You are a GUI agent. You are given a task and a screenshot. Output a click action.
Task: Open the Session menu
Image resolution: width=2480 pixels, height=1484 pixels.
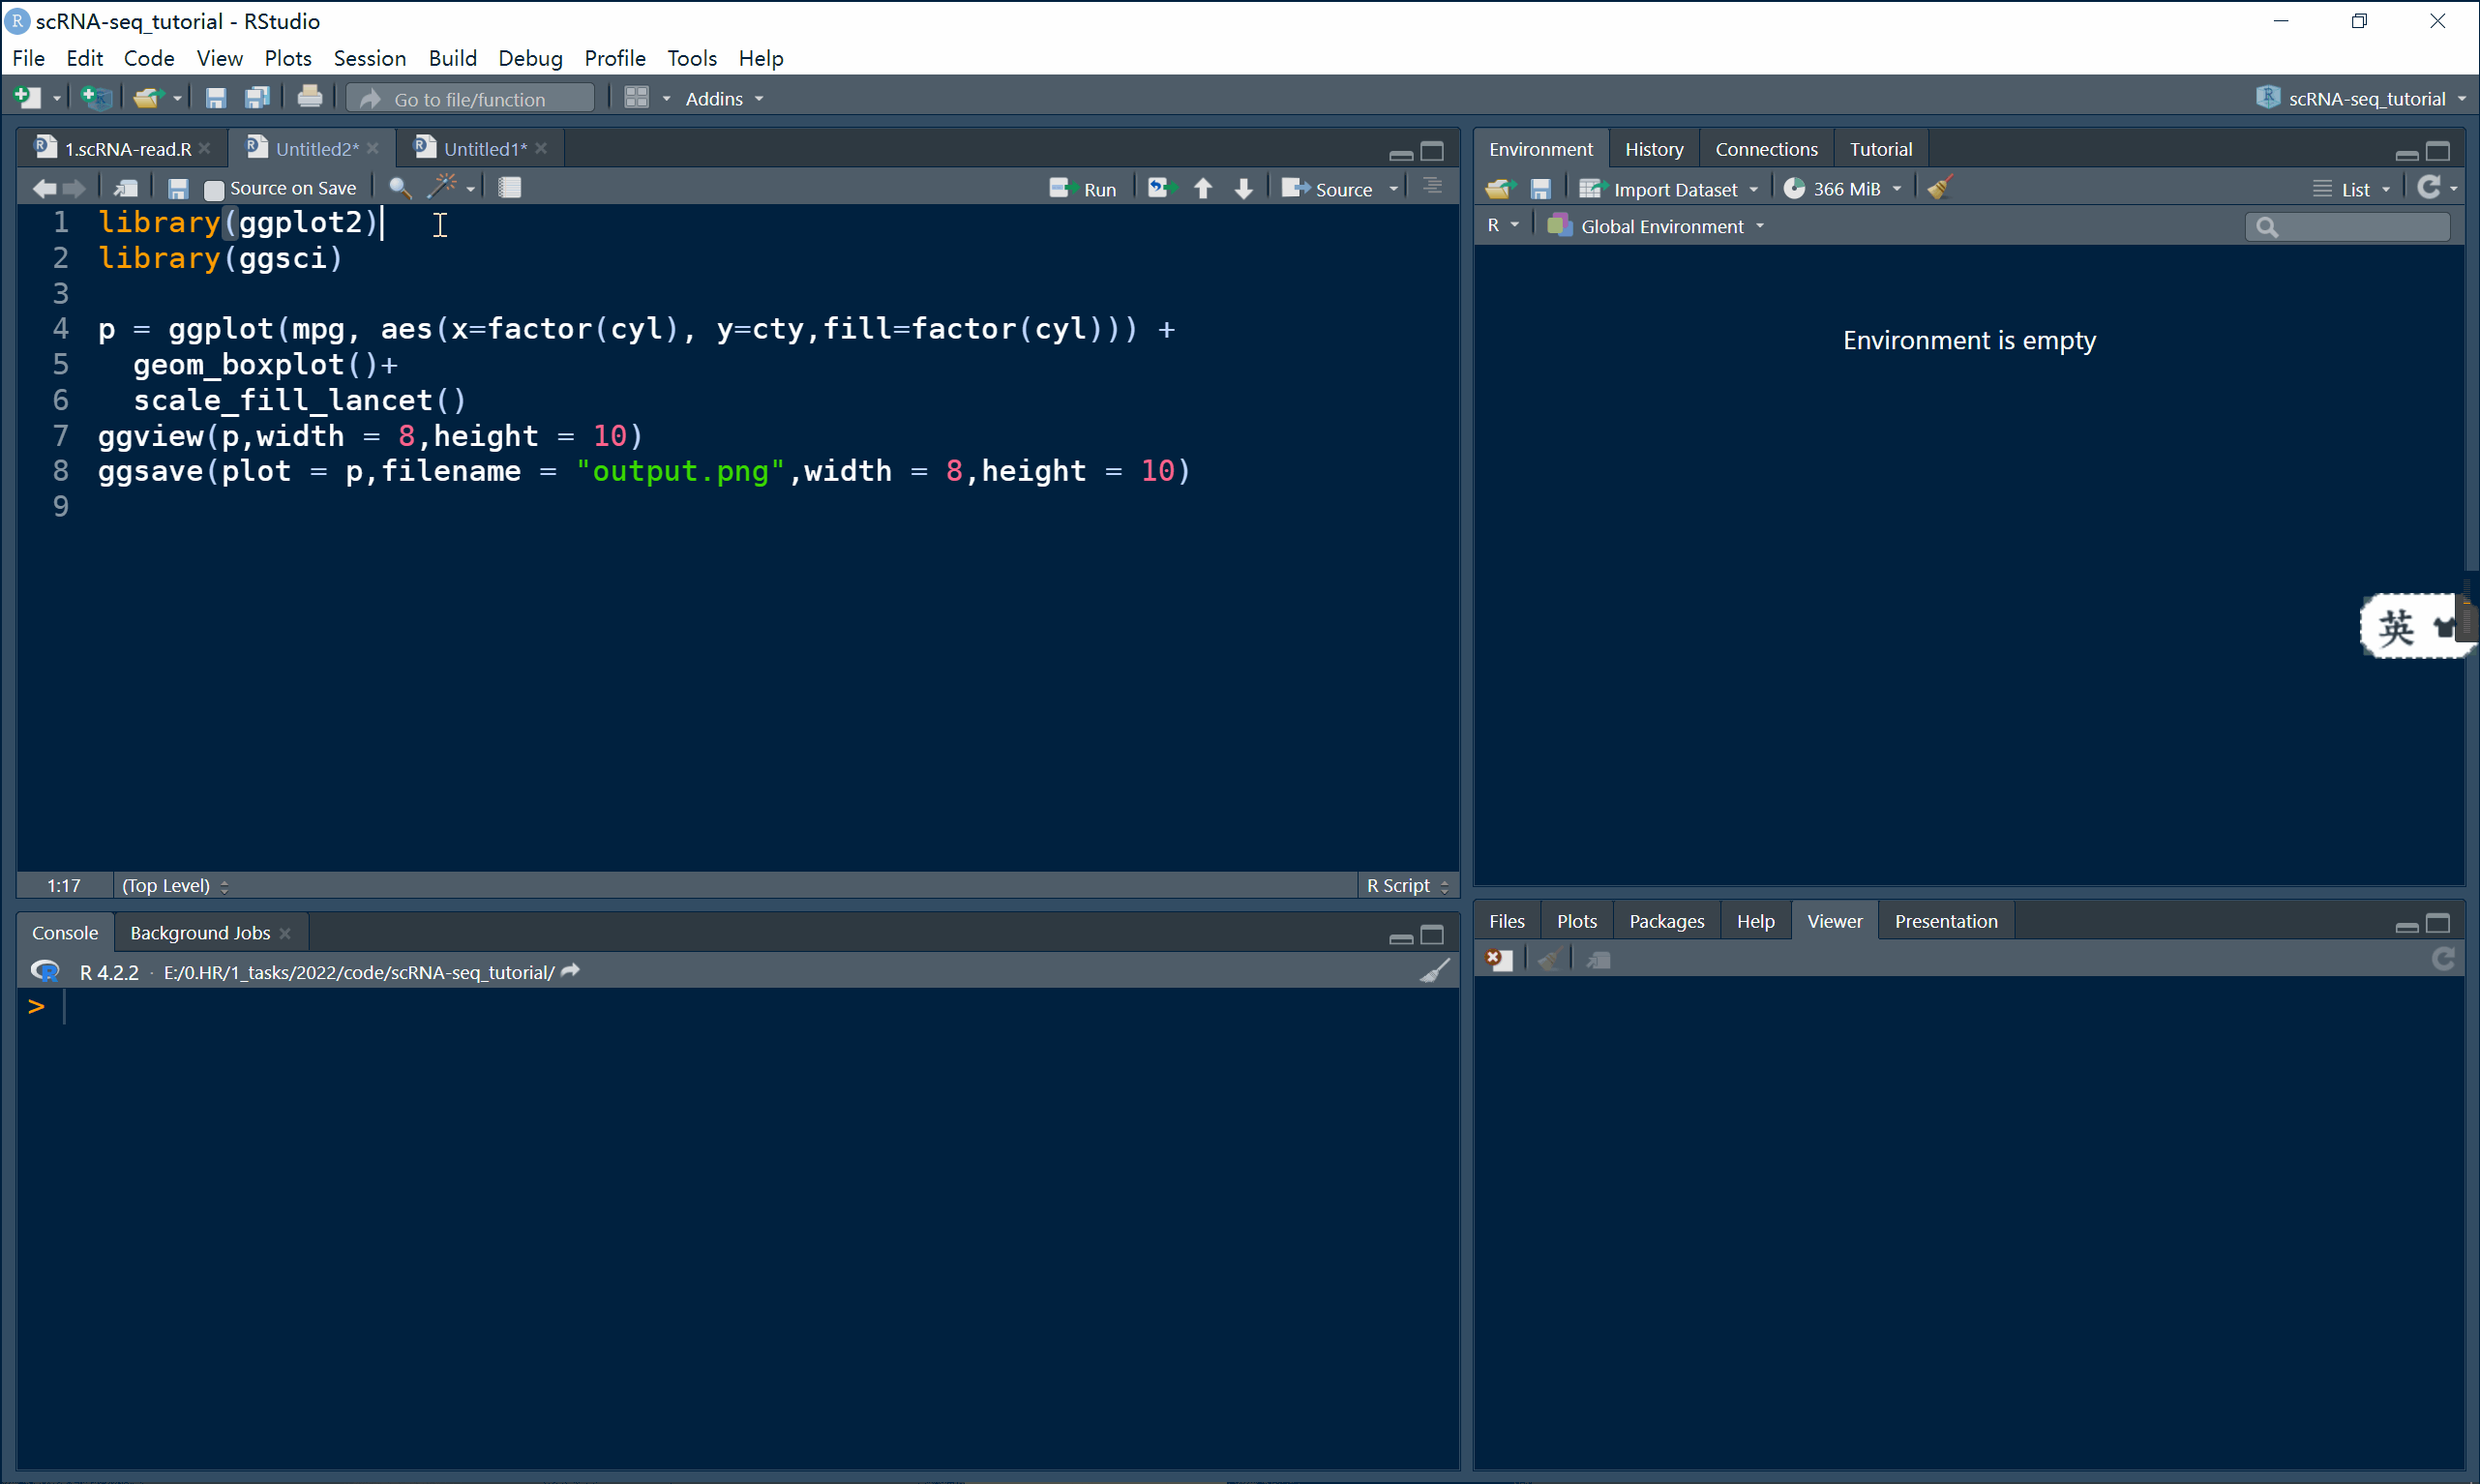point(369,58)
